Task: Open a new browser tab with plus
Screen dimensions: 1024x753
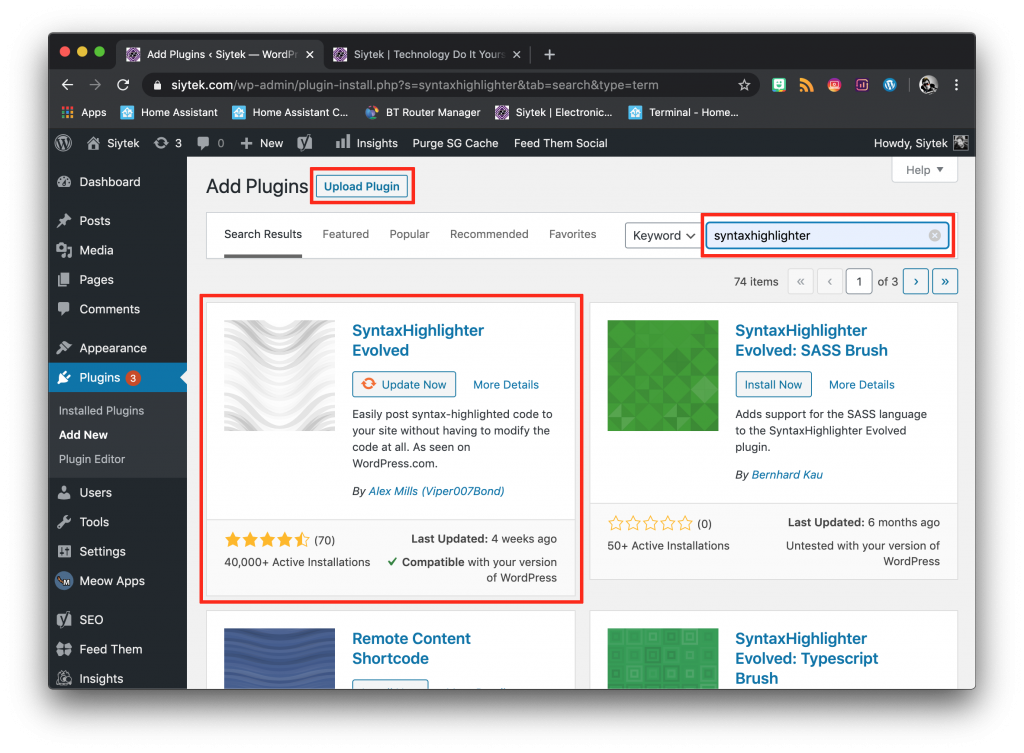Action: tap(549, 55)
